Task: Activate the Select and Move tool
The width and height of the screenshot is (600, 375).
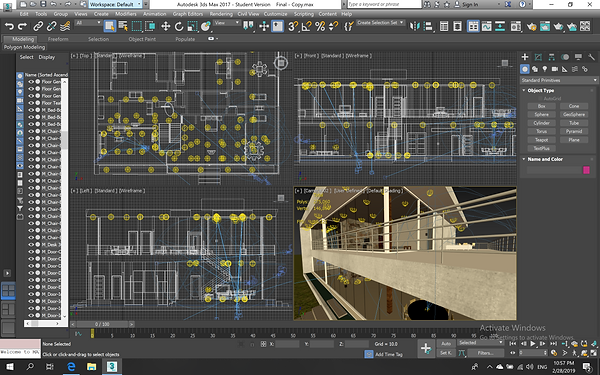Action: pyautogui.click(x=165, y=26)
